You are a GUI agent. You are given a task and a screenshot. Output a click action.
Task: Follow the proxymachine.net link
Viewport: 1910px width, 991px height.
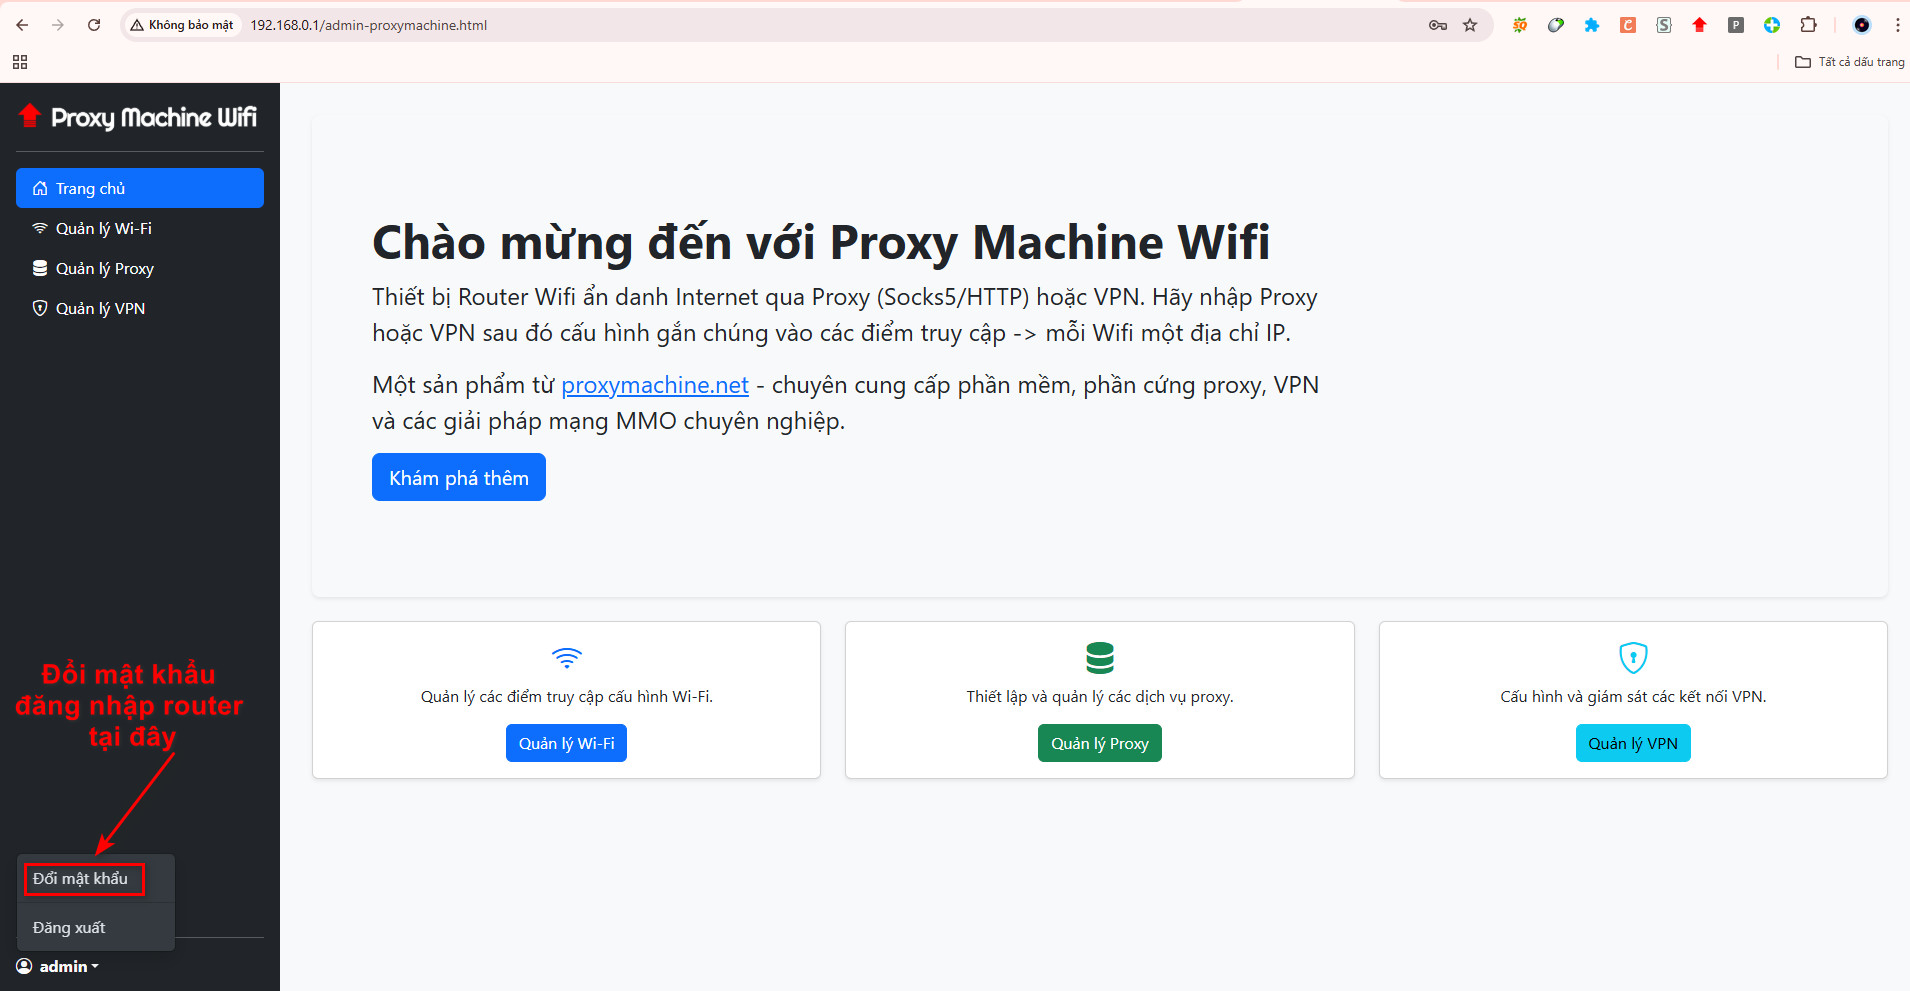[655, 385]
